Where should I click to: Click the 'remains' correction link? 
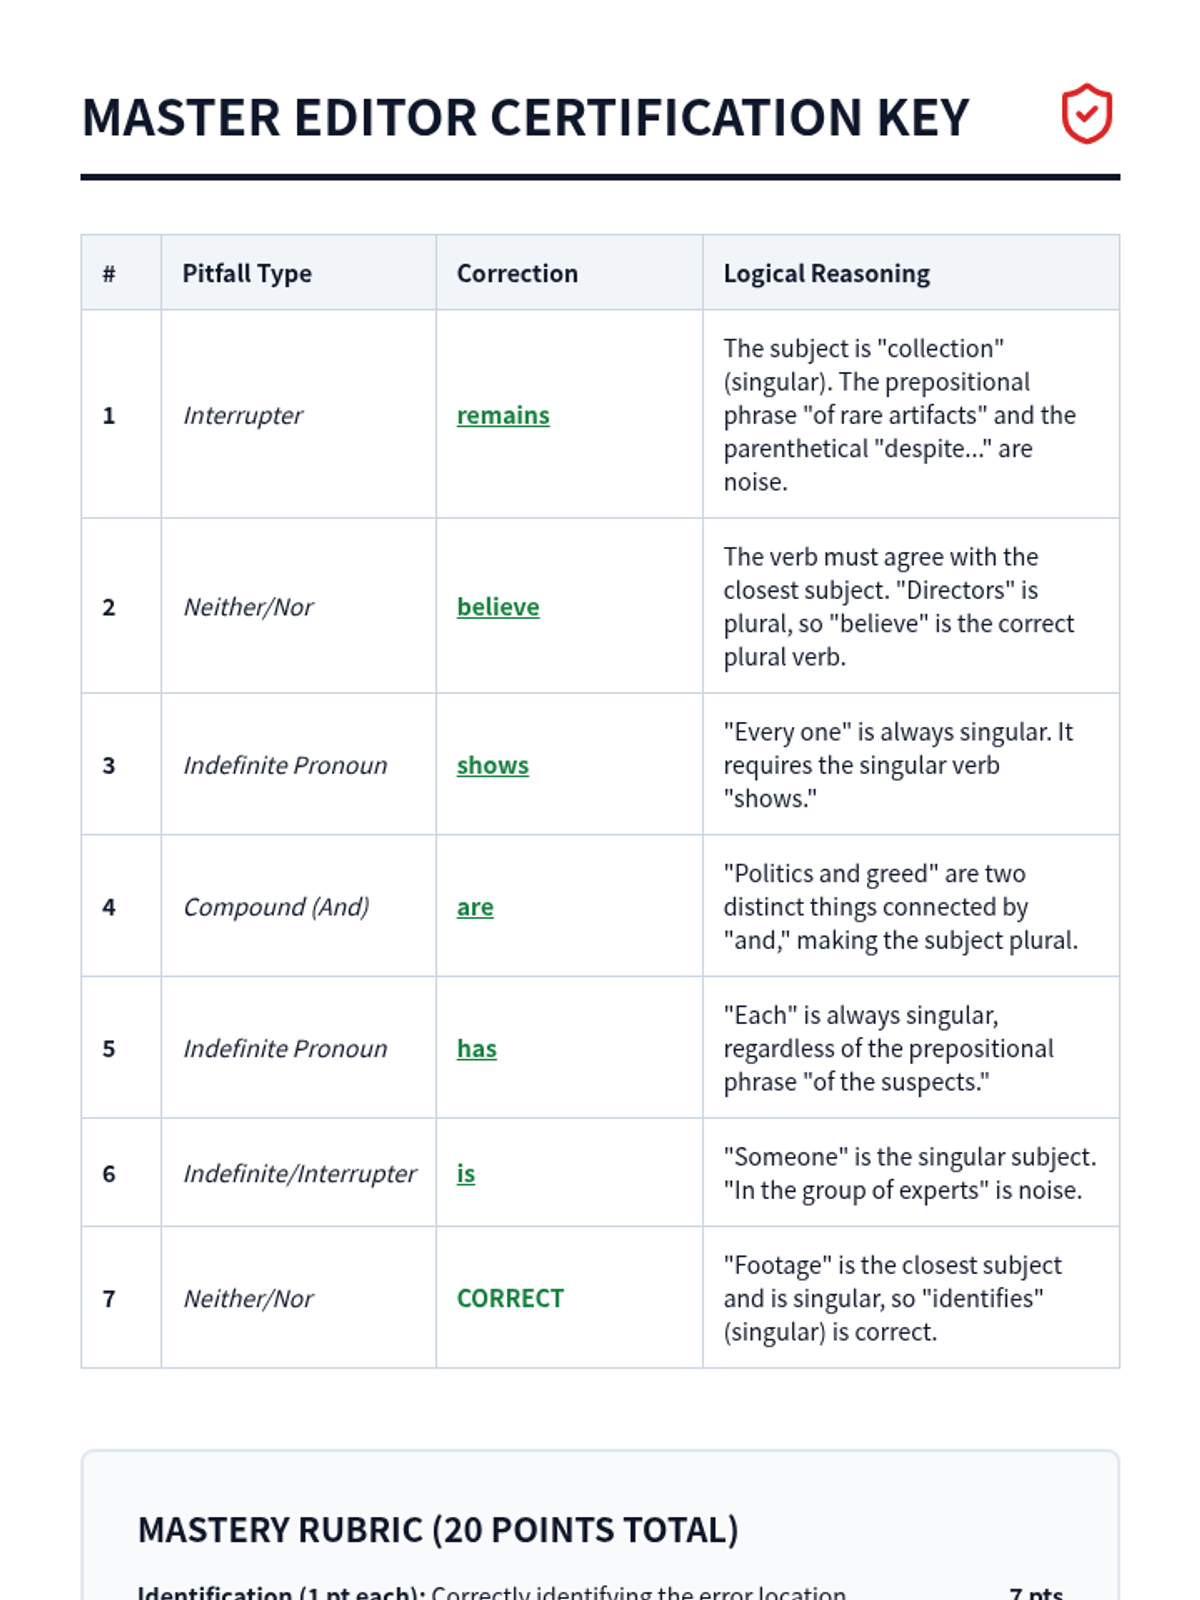[x=503, y=415]
